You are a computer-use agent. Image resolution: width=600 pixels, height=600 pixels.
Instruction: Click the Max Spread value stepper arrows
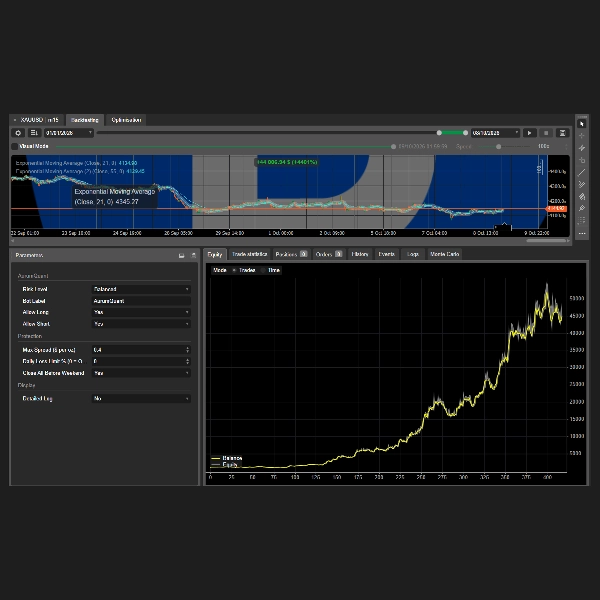coord(188,350)
